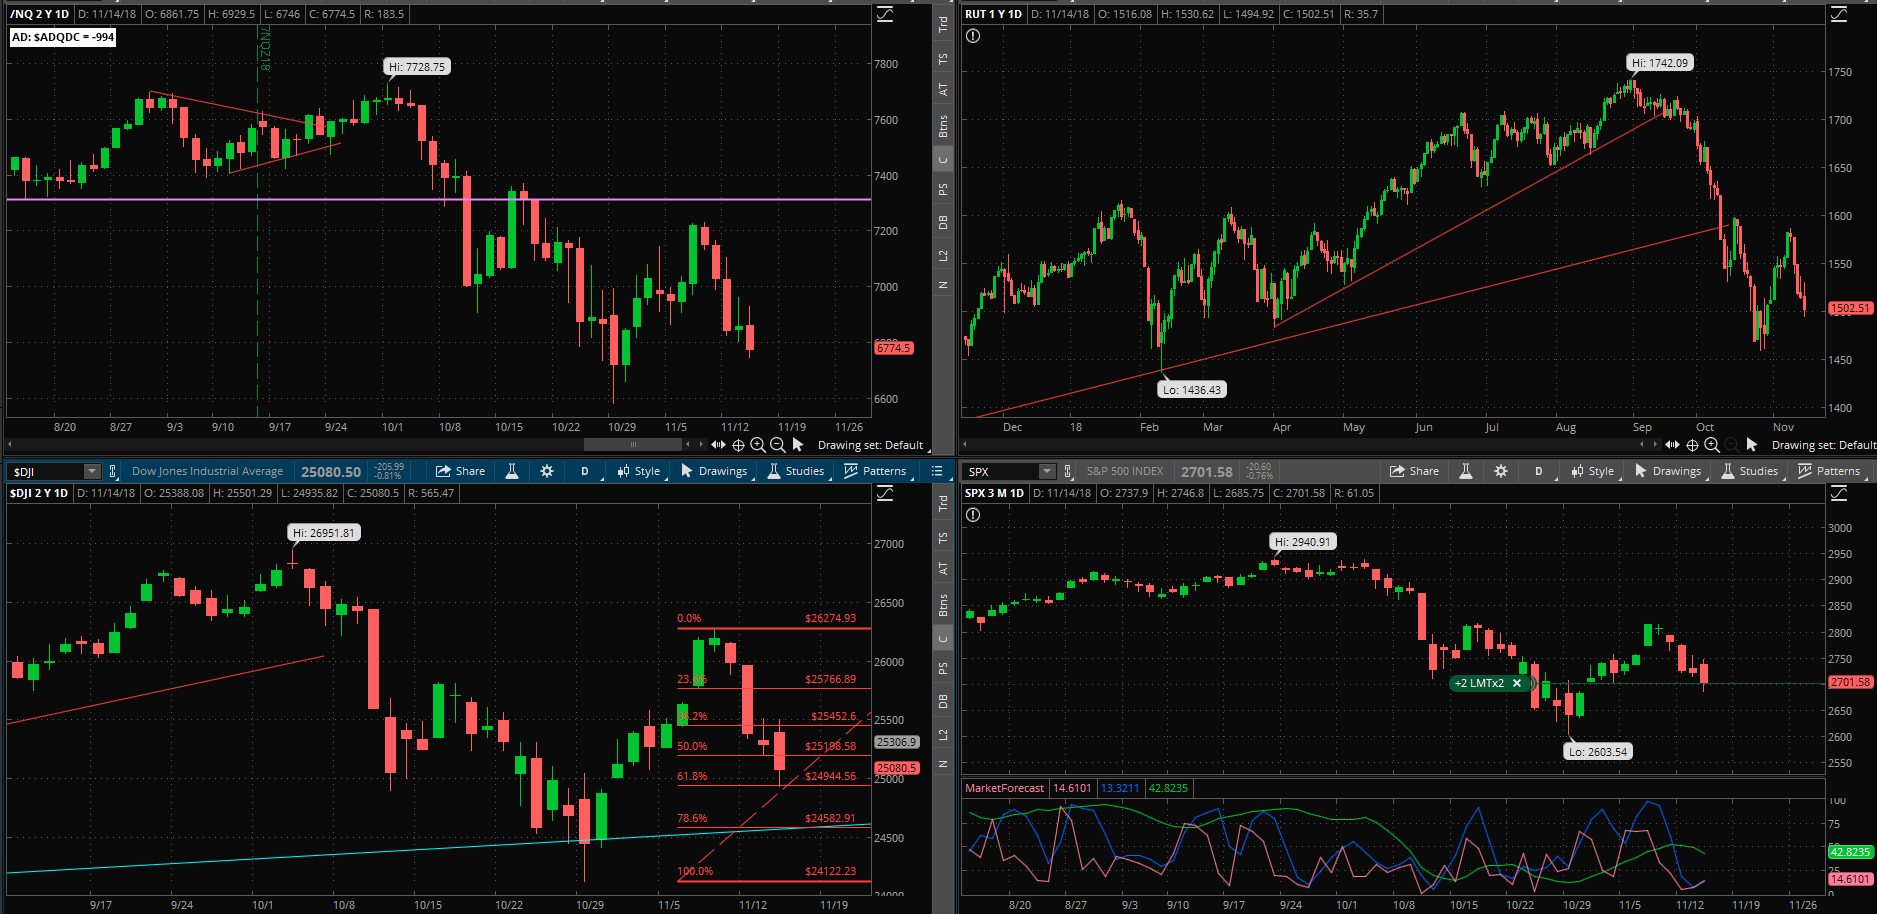
Task: Click the symbol link icon beside SPX
Action: click(x=1067, y=471)
